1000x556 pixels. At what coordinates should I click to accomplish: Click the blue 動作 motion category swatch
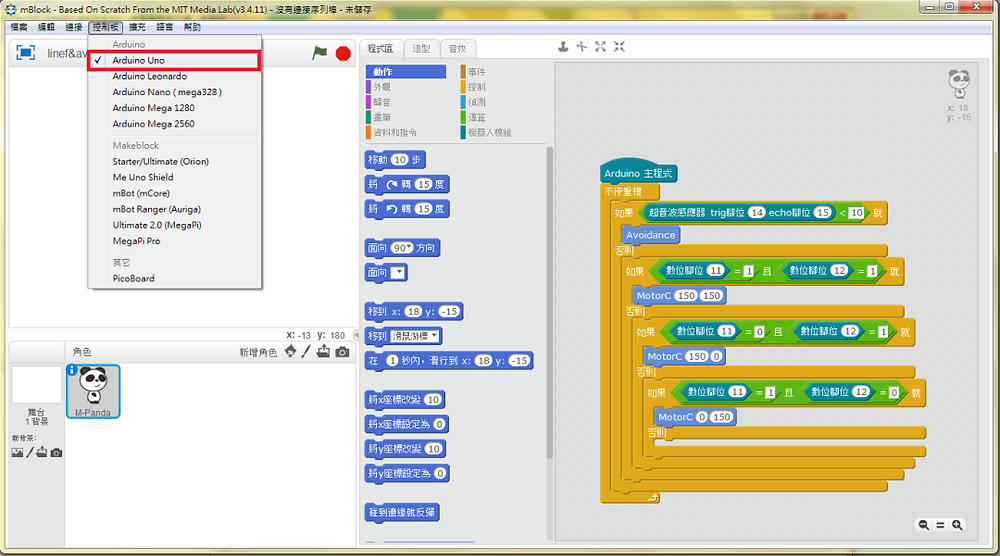(406, 71)
